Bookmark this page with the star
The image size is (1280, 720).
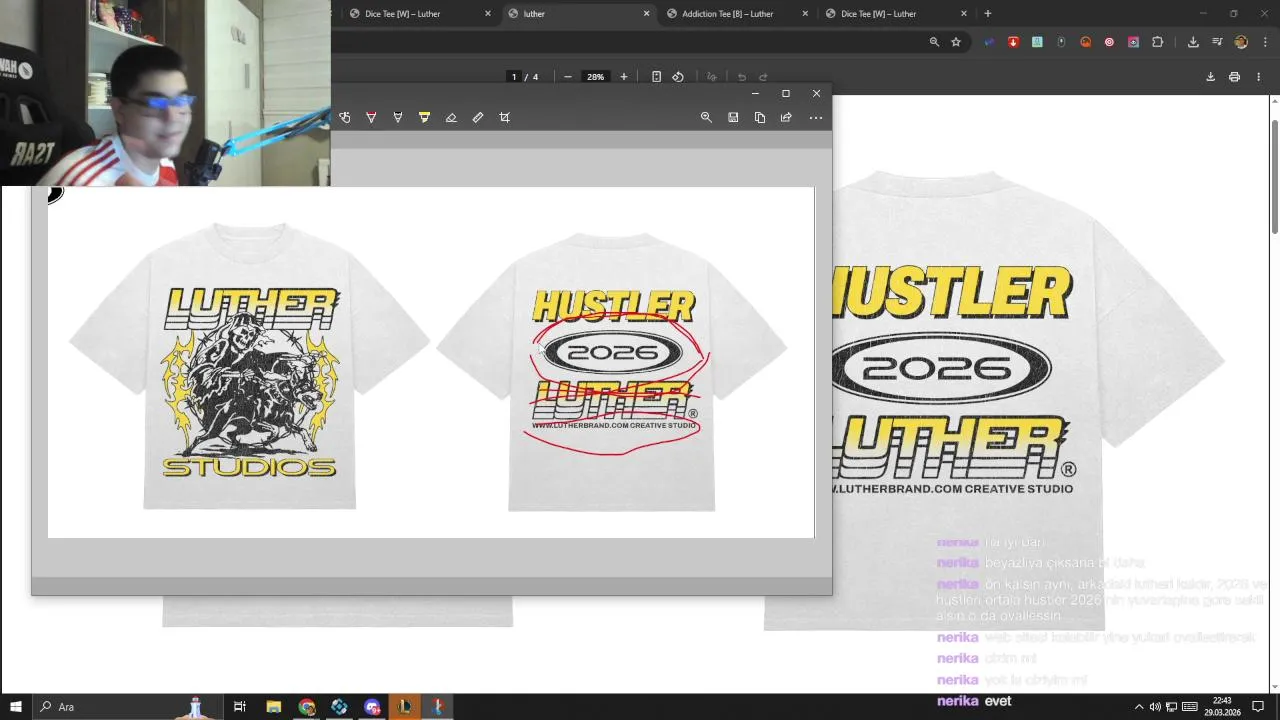point(956,42)
